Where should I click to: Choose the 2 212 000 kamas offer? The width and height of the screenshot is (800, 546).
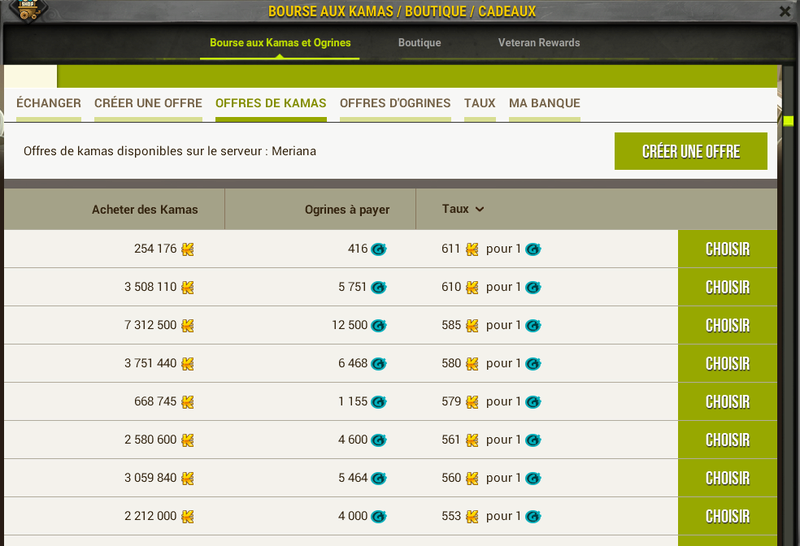click(x=728, y=516)
